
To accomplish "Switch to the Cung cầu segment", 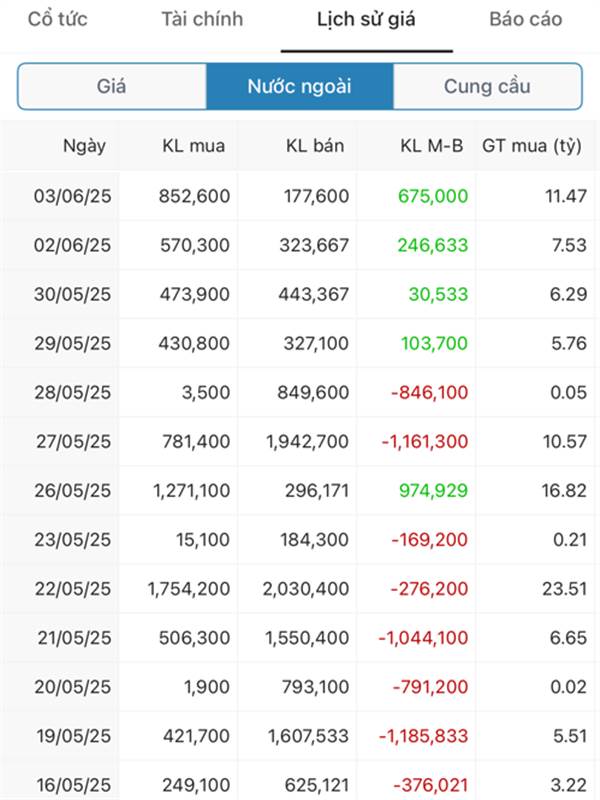I will coord(487,86).
